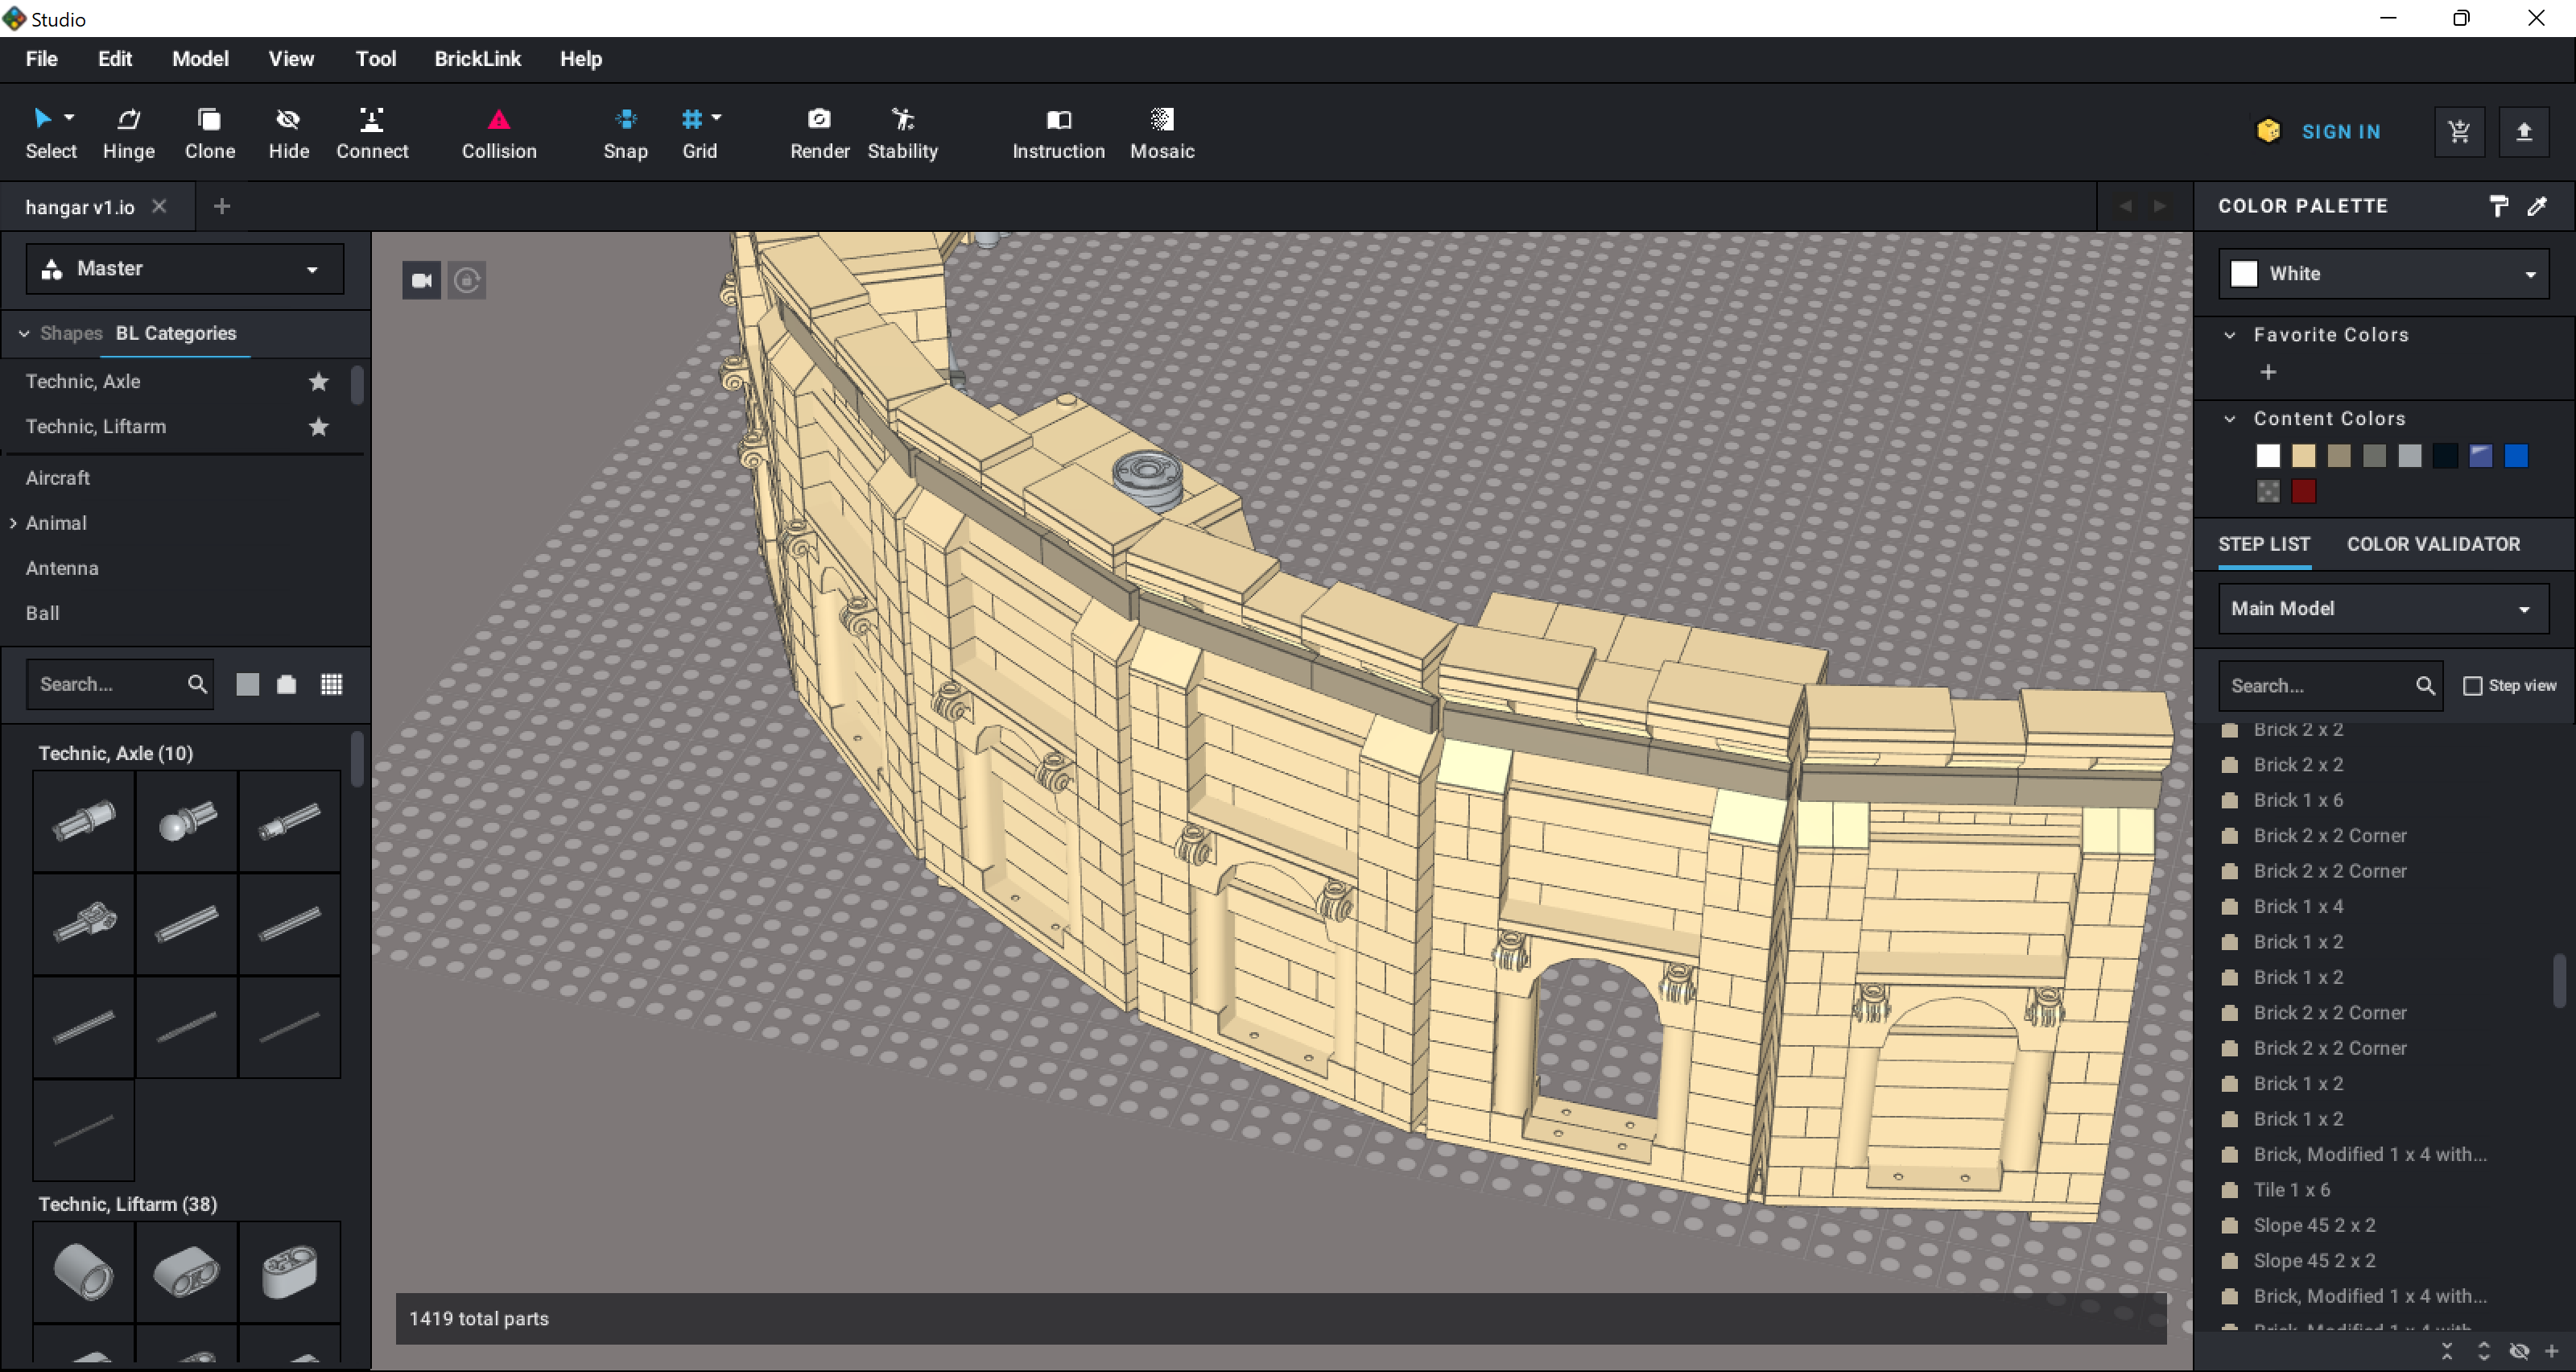2576x1372 pixels.
Task: Click the SIGN IN link
Action: tap(2340, 132)
